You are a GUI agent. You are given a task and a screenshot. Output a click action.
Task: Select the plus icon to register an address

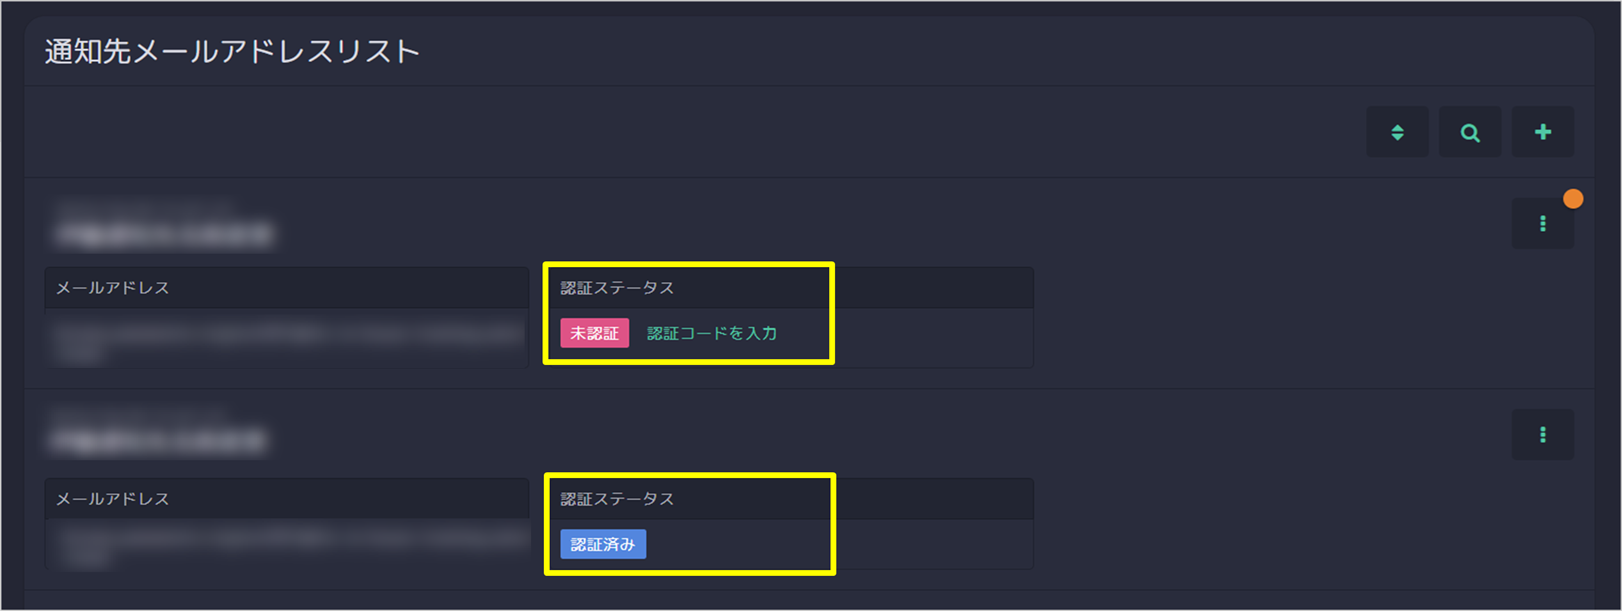coord(1543,131)
